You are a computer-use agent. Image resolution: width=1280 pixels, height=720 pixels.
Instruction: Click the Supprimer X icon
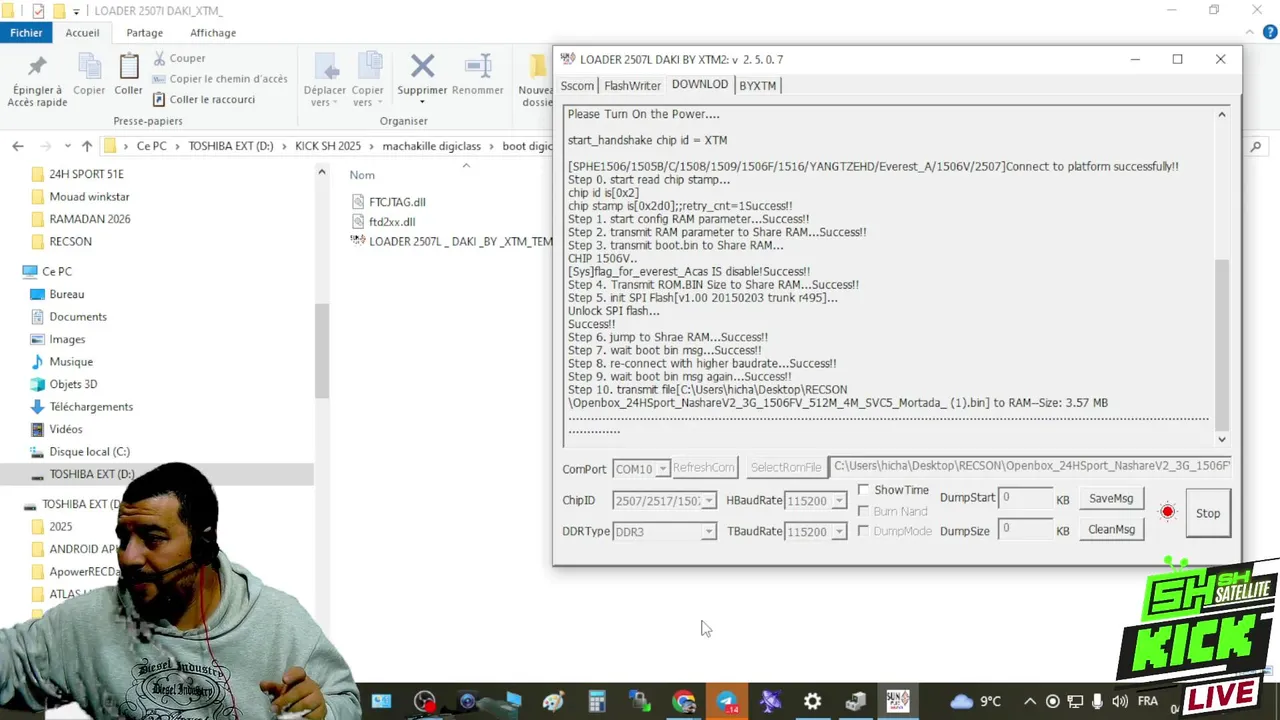[x=422, y=67]
